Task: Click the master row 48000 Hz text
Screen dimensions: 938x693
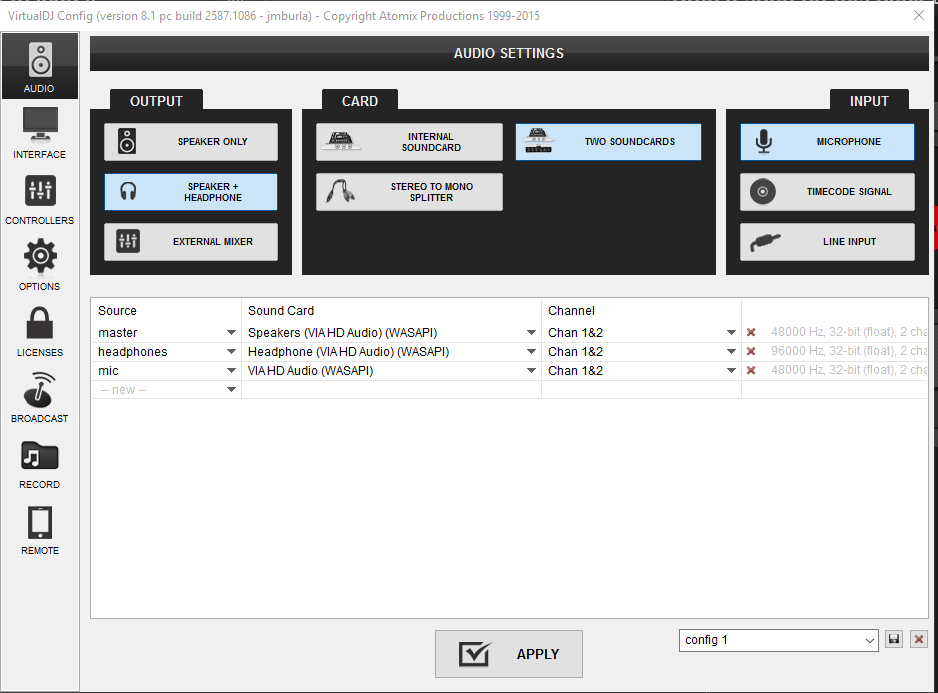Action: (849, 332)
